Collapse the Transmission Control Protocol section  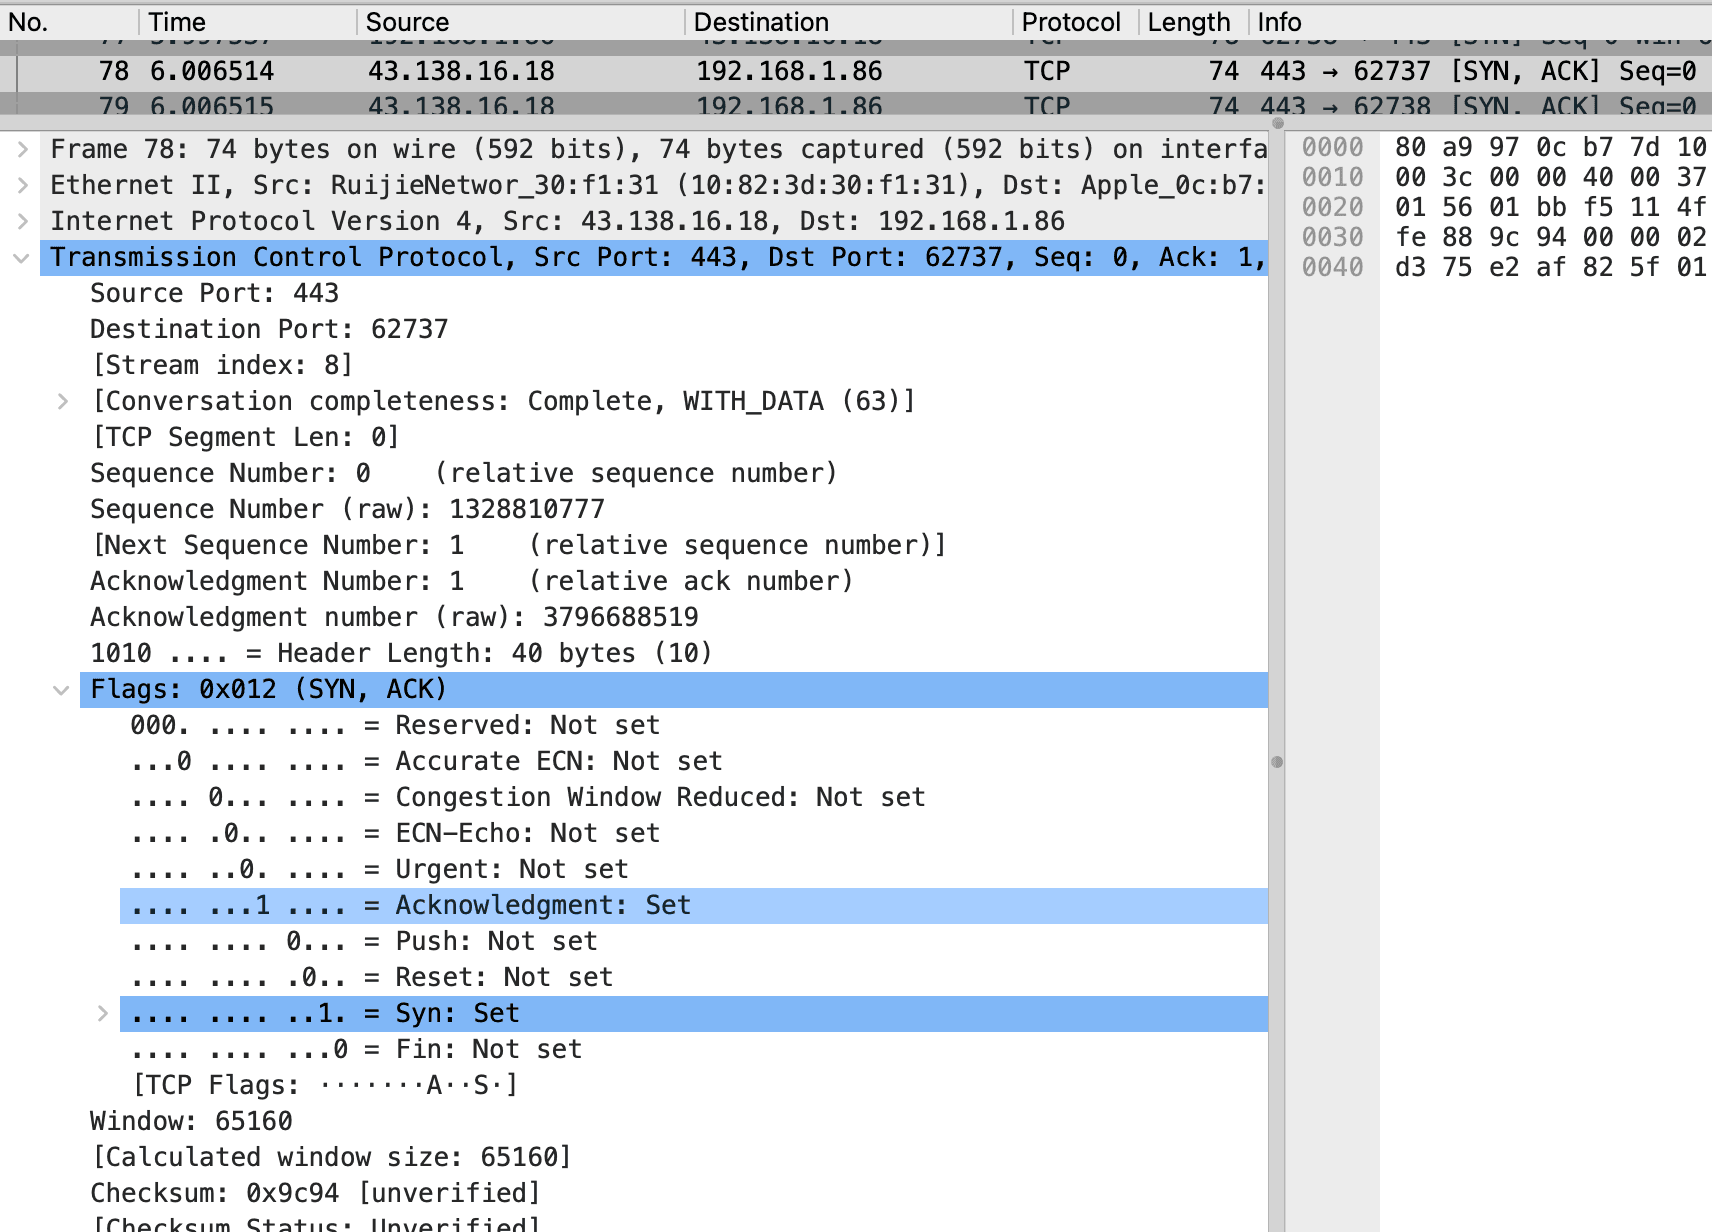point(22,257)
